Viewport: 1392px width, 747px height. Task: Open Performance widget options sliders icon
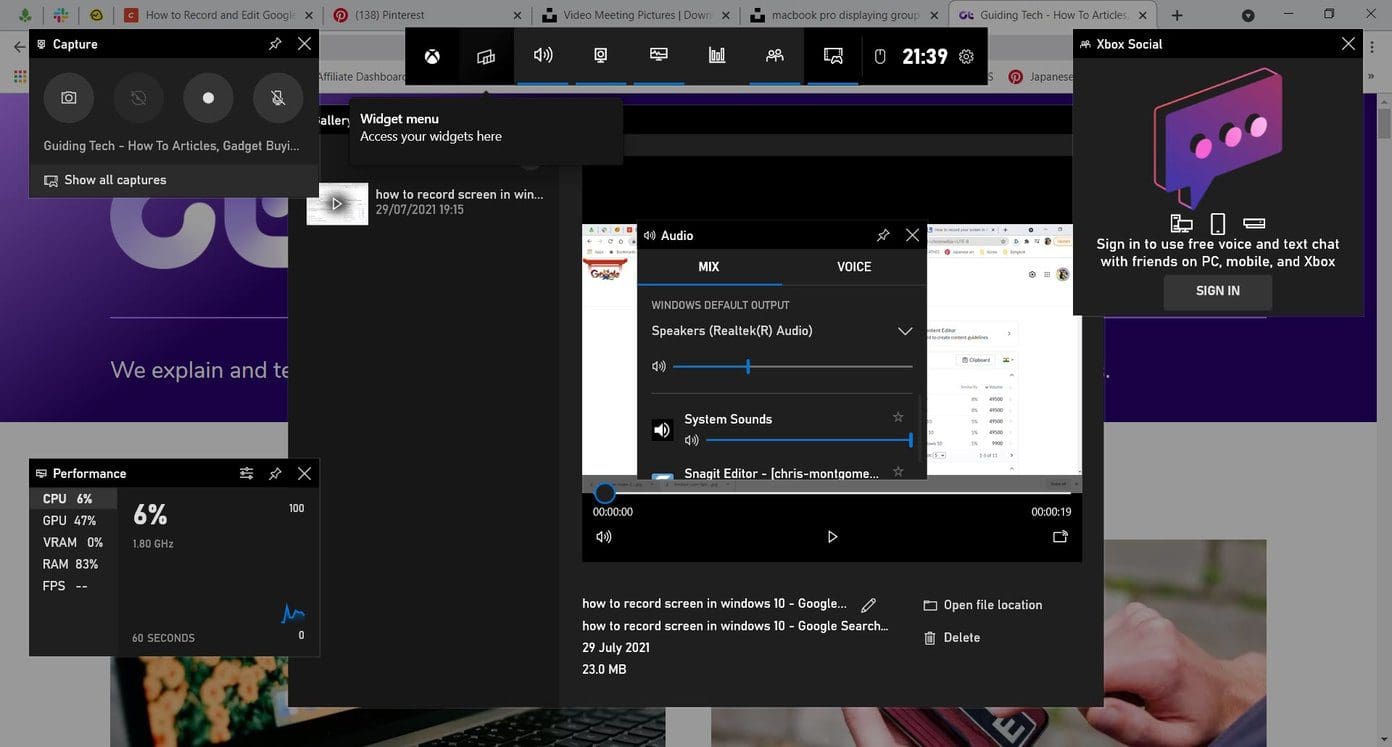246,473
